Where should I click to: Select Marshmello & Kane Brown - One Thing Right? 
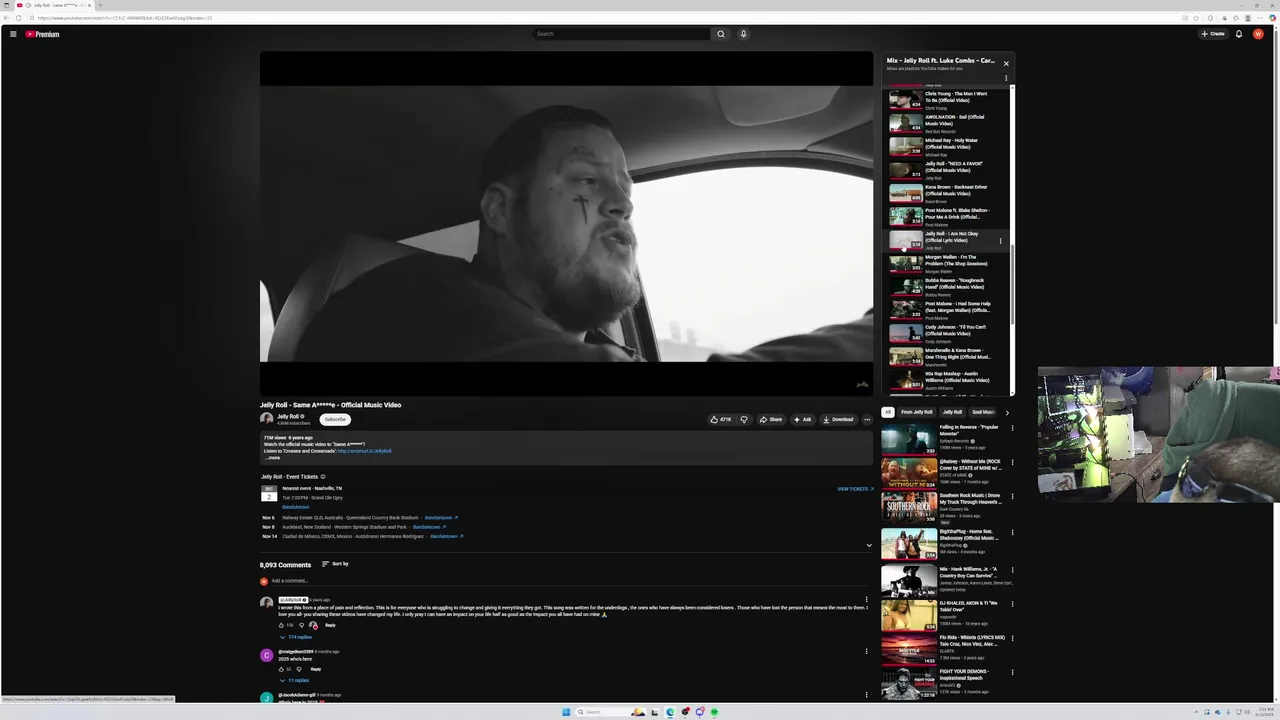pyautogui.click(x=947, y=357)
